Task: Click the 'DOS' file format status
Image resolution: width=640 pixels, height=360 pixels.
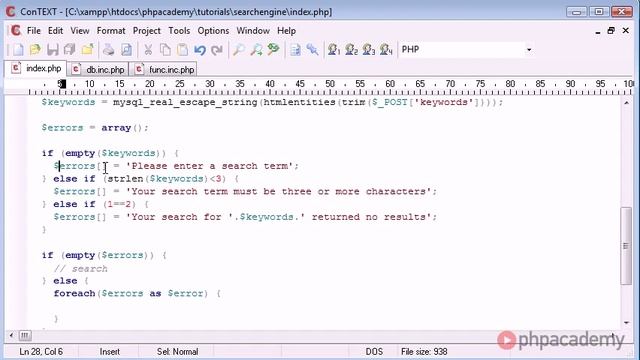Action: [374, 351]
